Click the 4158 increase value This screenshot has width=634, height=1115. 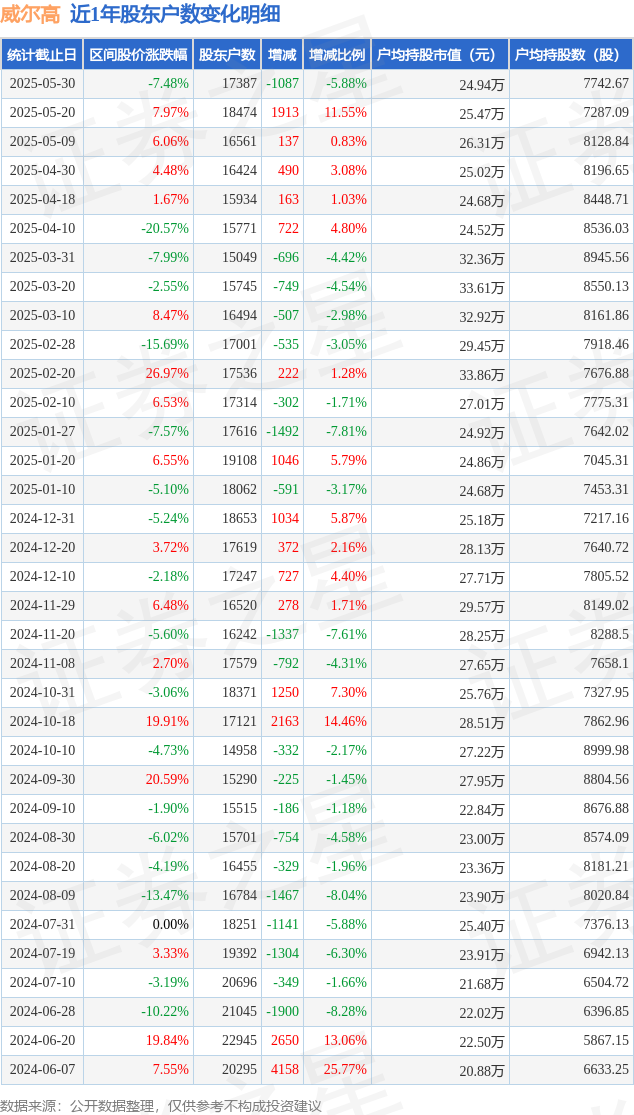point(284,1070)
